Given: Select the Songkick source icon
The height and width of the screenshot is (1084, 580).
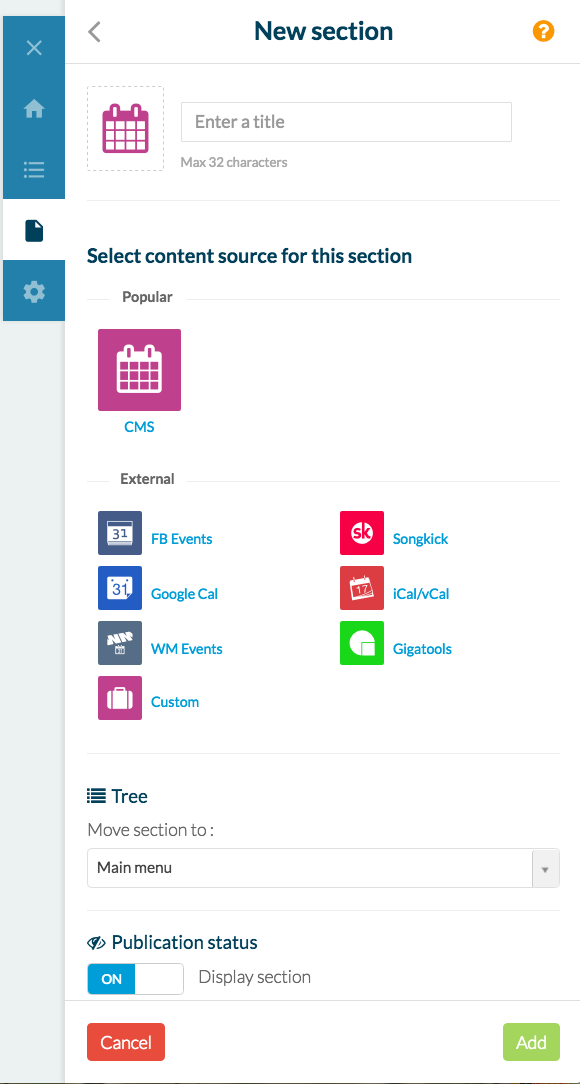Looking at the screenshot, I should (362, 533).
